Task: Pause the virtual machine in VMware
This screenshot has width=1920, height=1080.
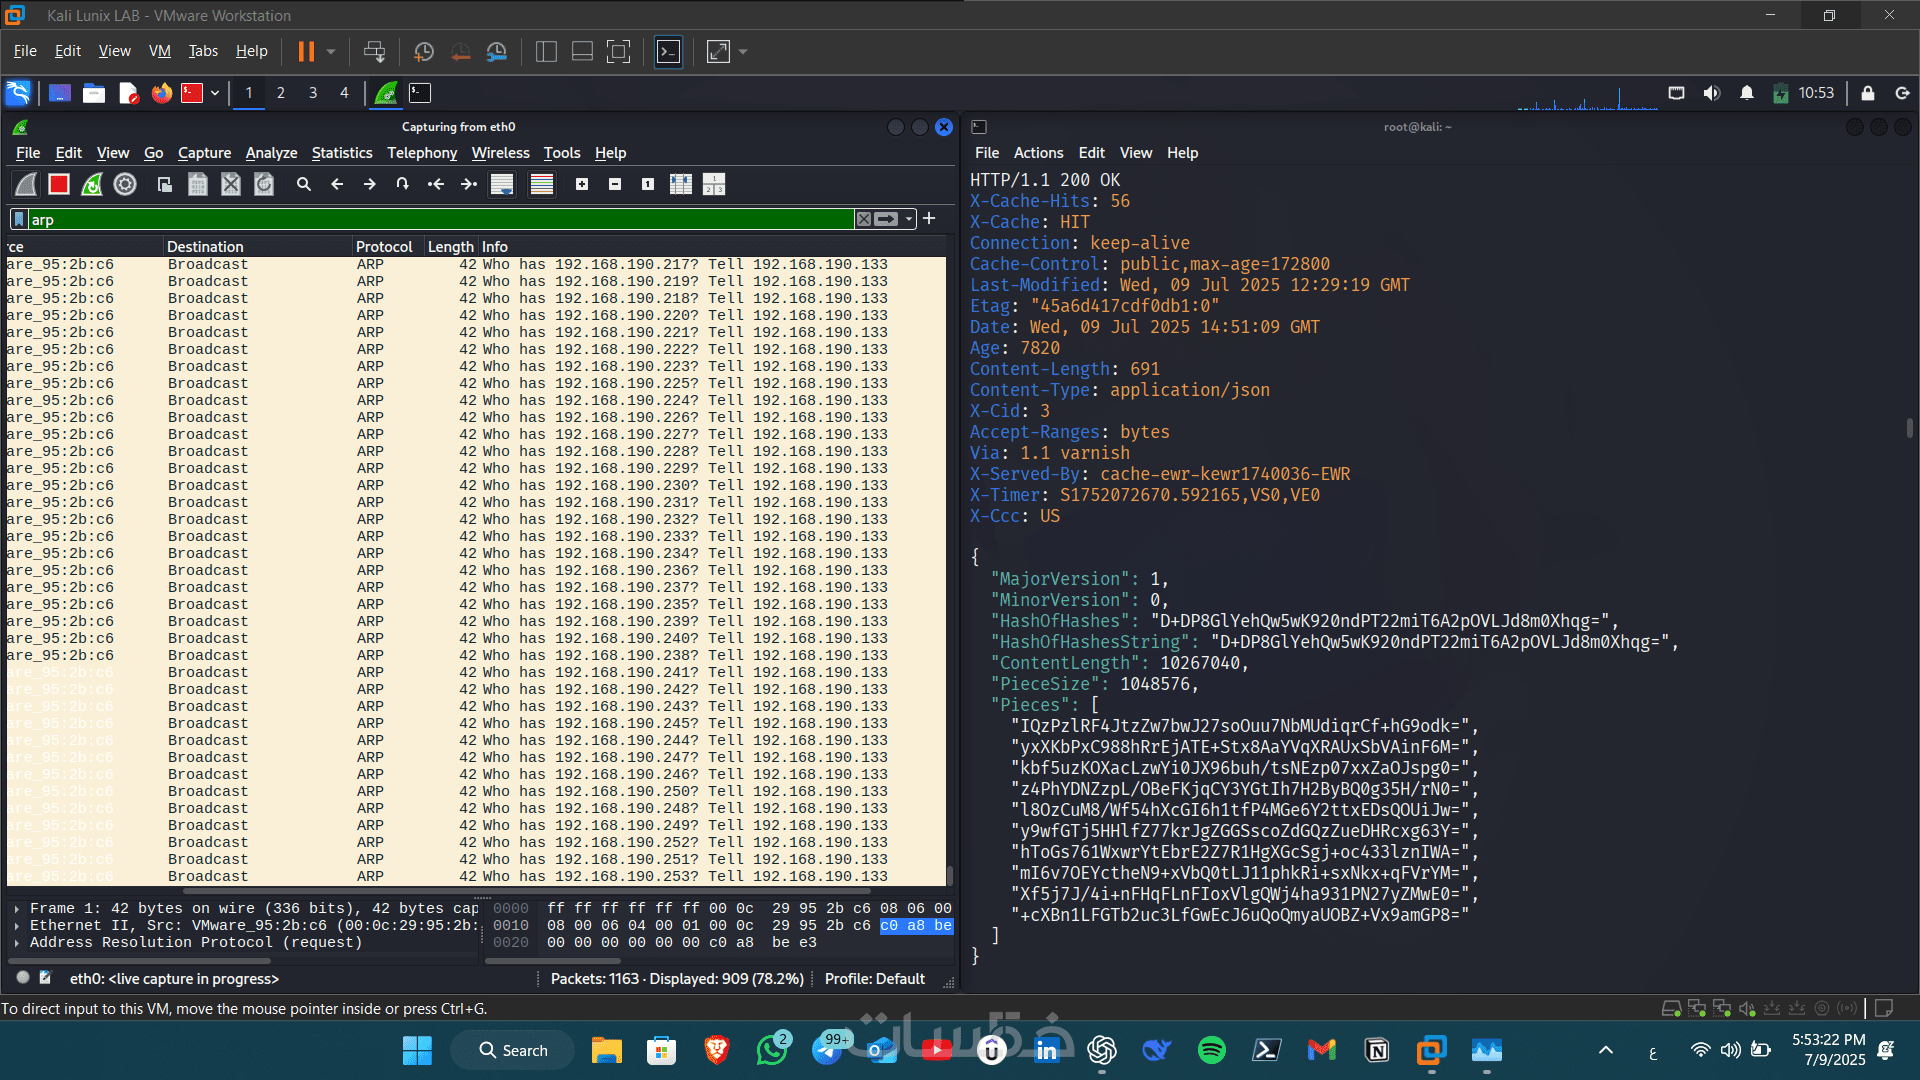Action: (306, 51)
